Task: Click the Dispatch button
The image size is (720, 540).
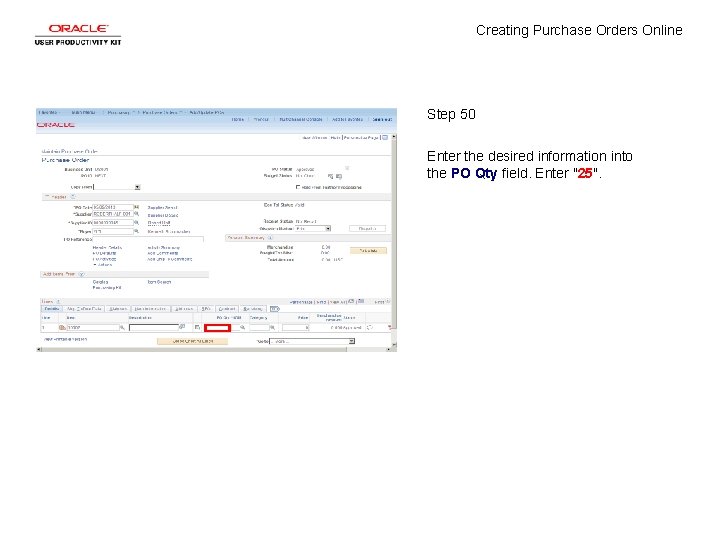Action: (367, 228)
